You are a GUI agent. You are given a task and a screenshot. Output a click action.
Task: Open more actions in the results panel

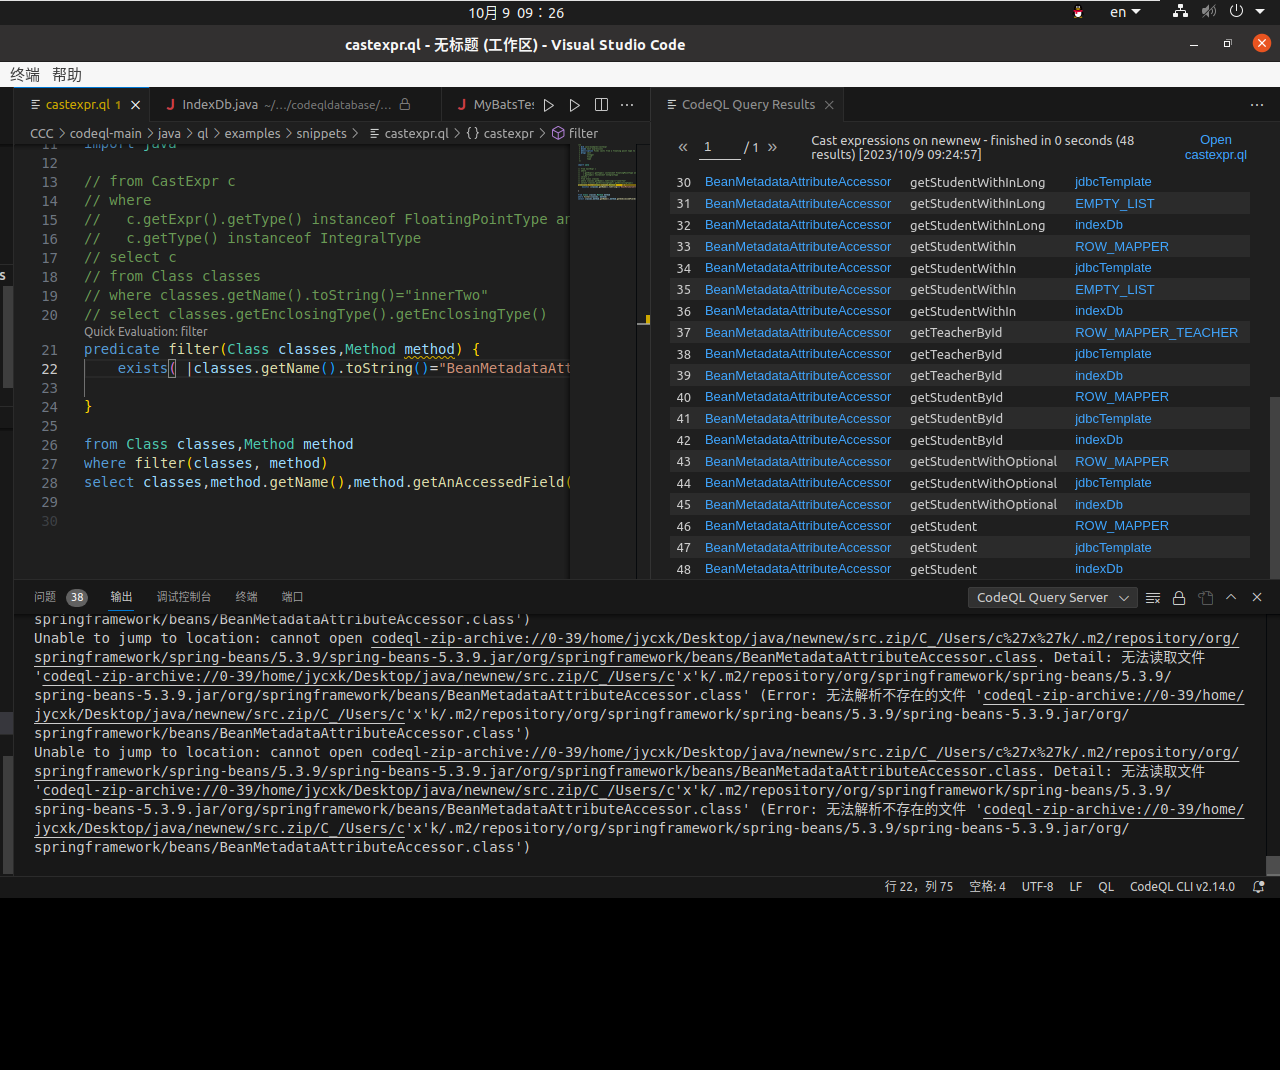click(x=1257, y=105)
